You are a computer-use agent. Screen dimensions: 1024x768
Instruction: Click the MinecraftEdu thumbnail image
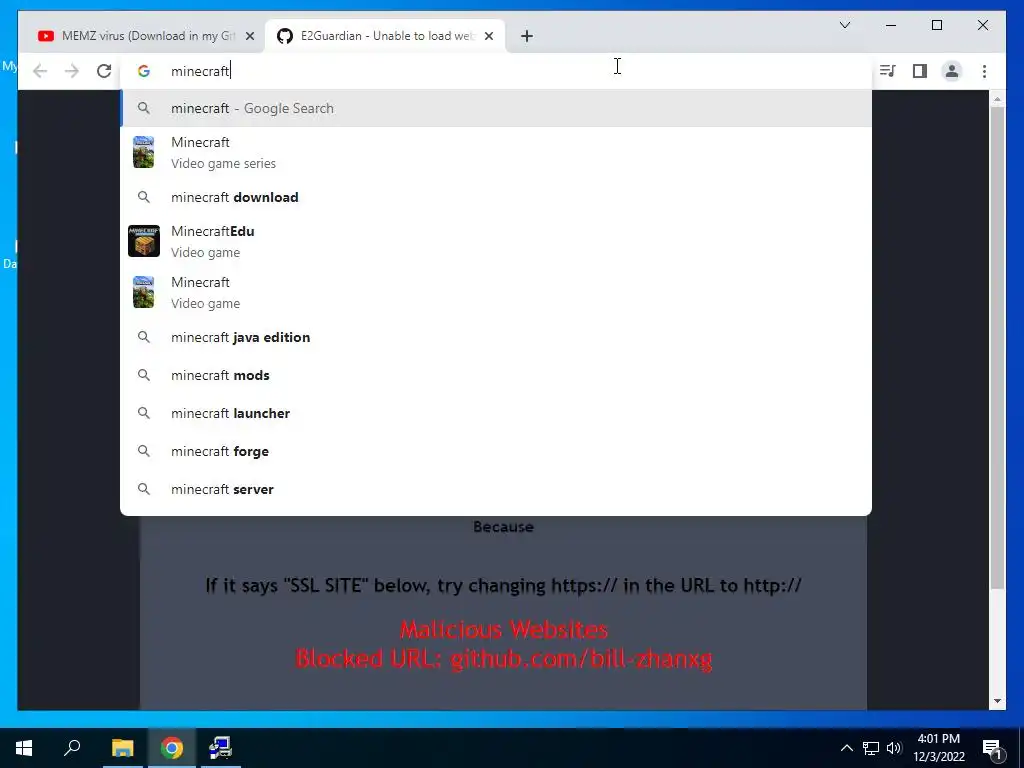click(x=144, y=241)
